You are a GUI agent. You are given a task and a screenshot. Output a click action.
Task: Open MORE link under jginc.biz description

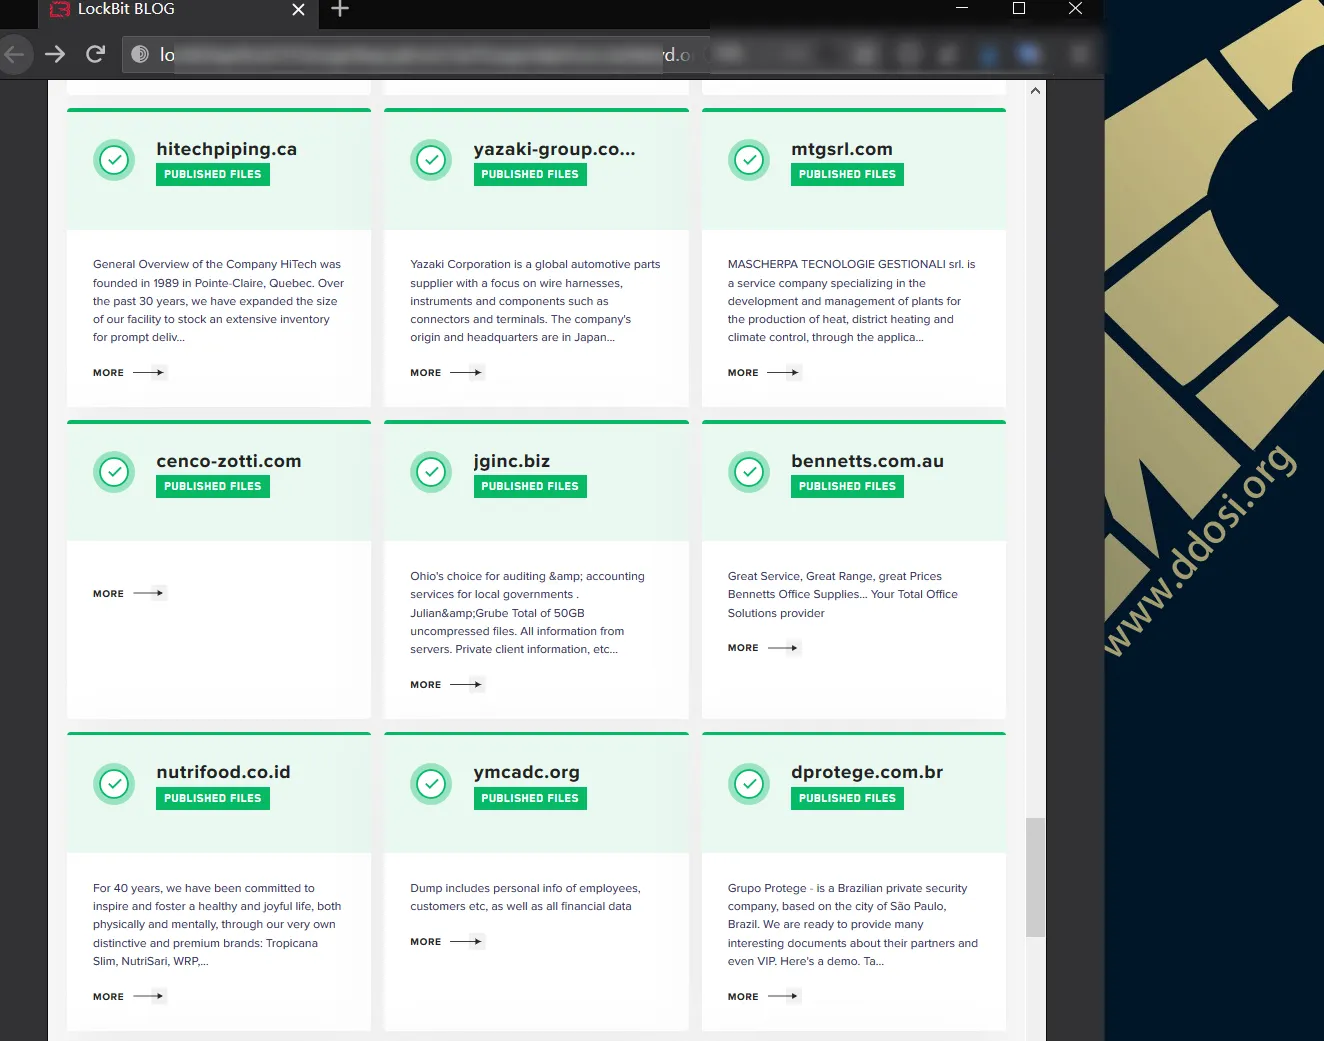click(x=446, y=685)
